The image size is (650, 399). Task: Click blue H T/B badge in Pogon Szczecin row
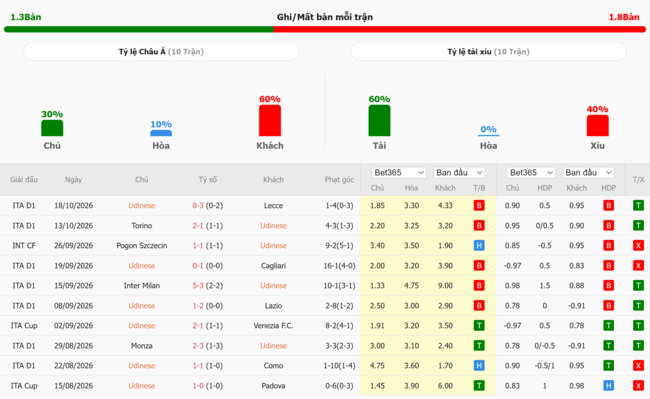(479, 246)
